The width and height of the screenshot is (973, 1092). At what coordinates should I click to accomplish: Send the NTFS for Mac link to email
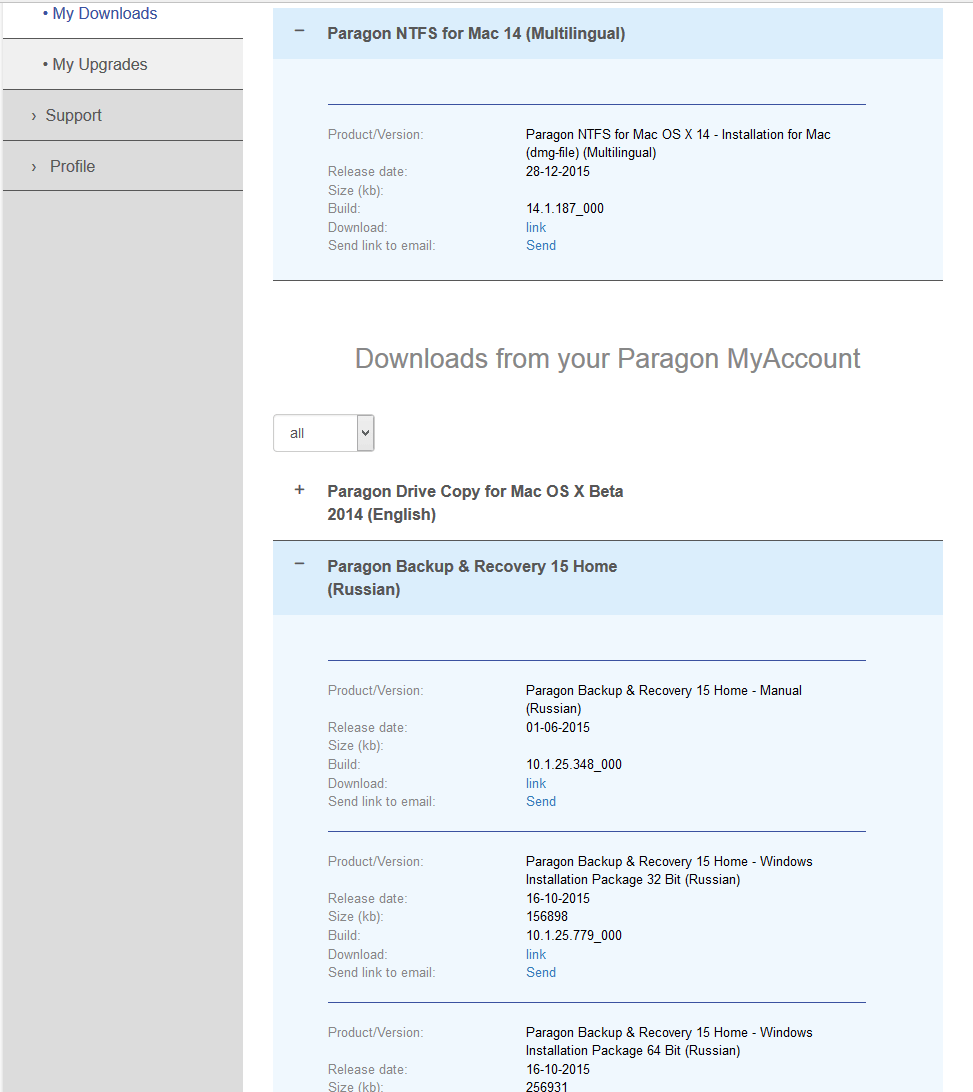click(x=540, y=246)
